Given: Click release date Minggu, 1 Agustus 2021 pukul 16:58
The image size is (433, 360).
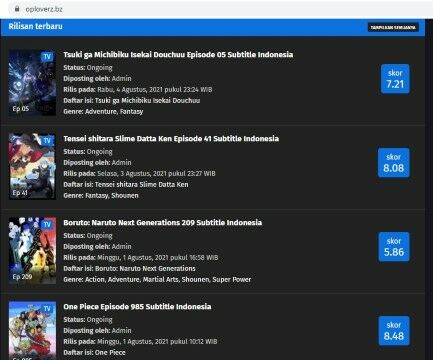Looking at the screenshot, I should coord(158,257).
